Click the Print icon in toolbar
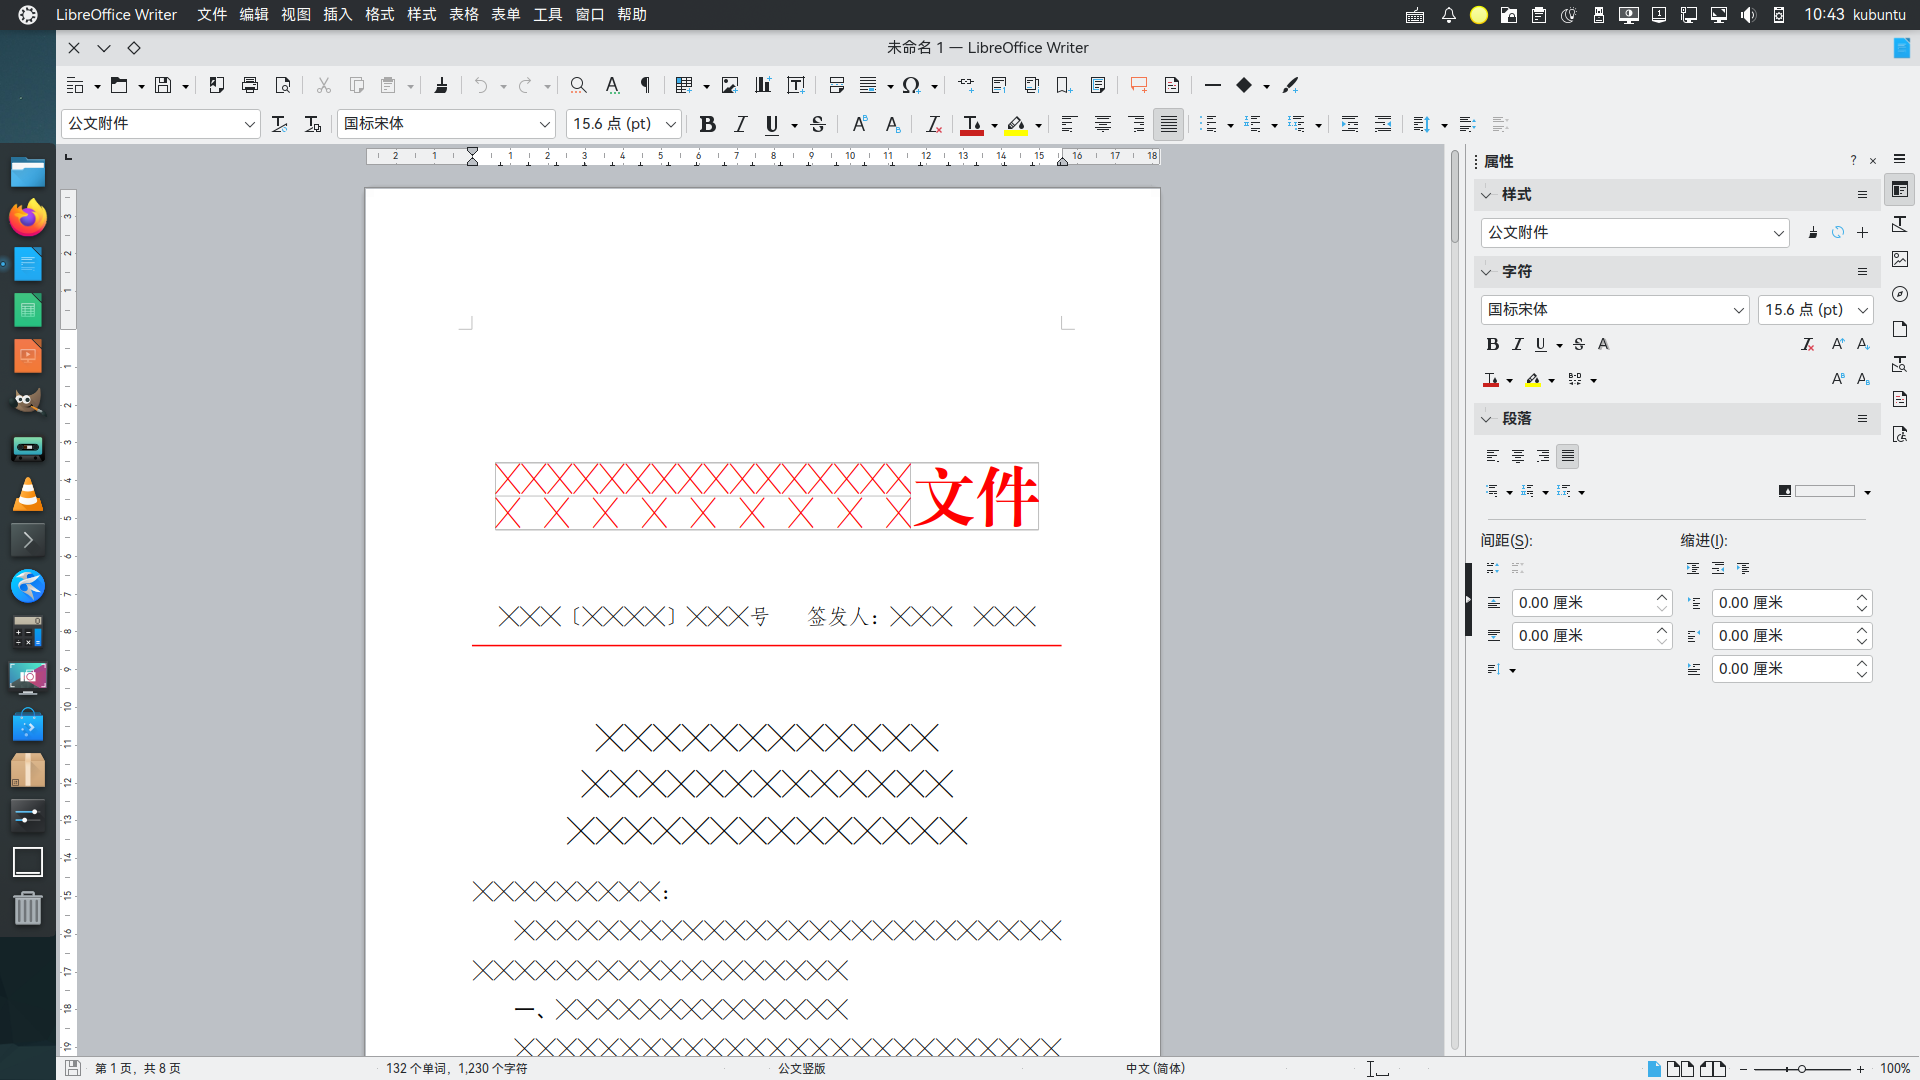 (250, 85)
